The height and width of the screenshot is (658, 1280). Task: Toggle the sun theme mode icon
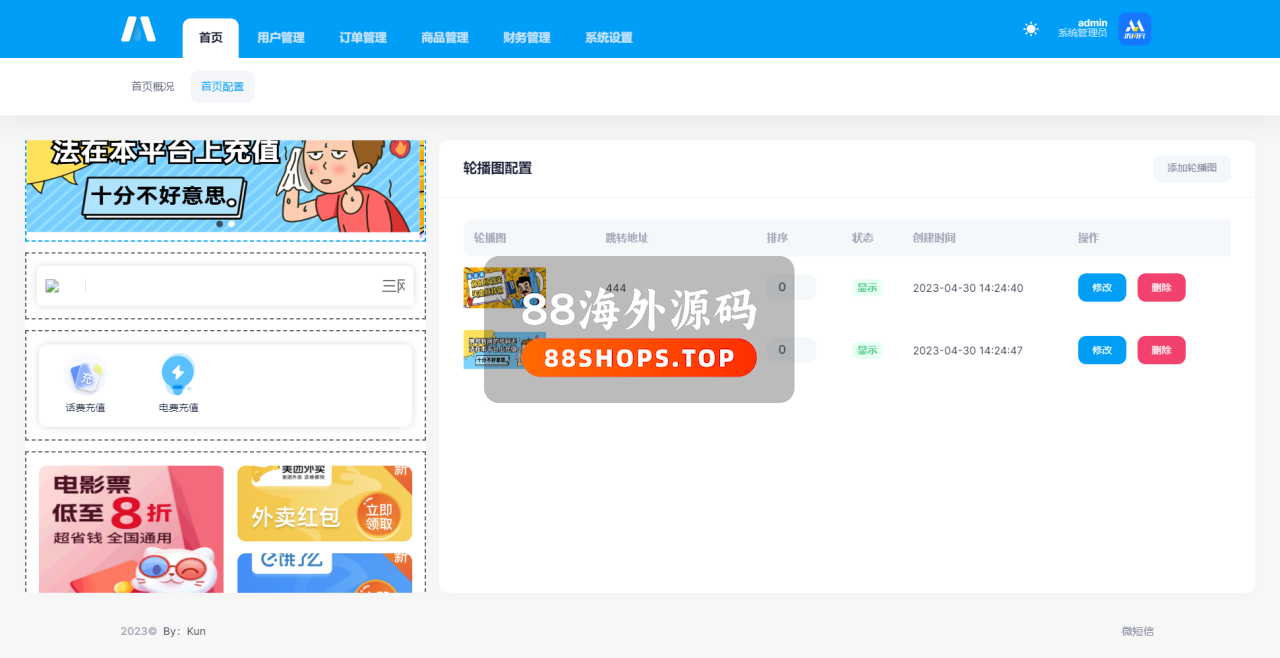[1031, 29]
